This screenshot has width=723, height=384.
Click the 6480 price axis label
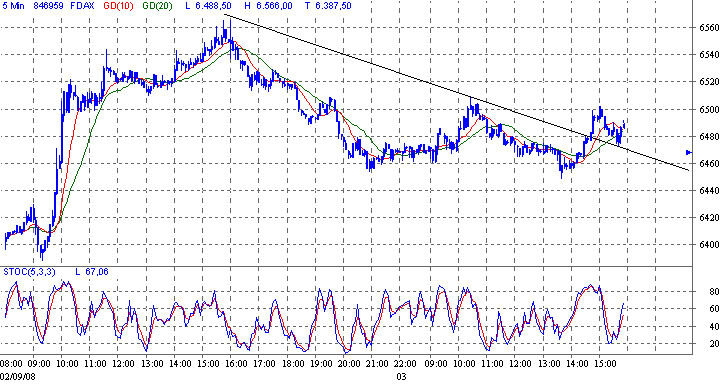click(x=709, y=136)
